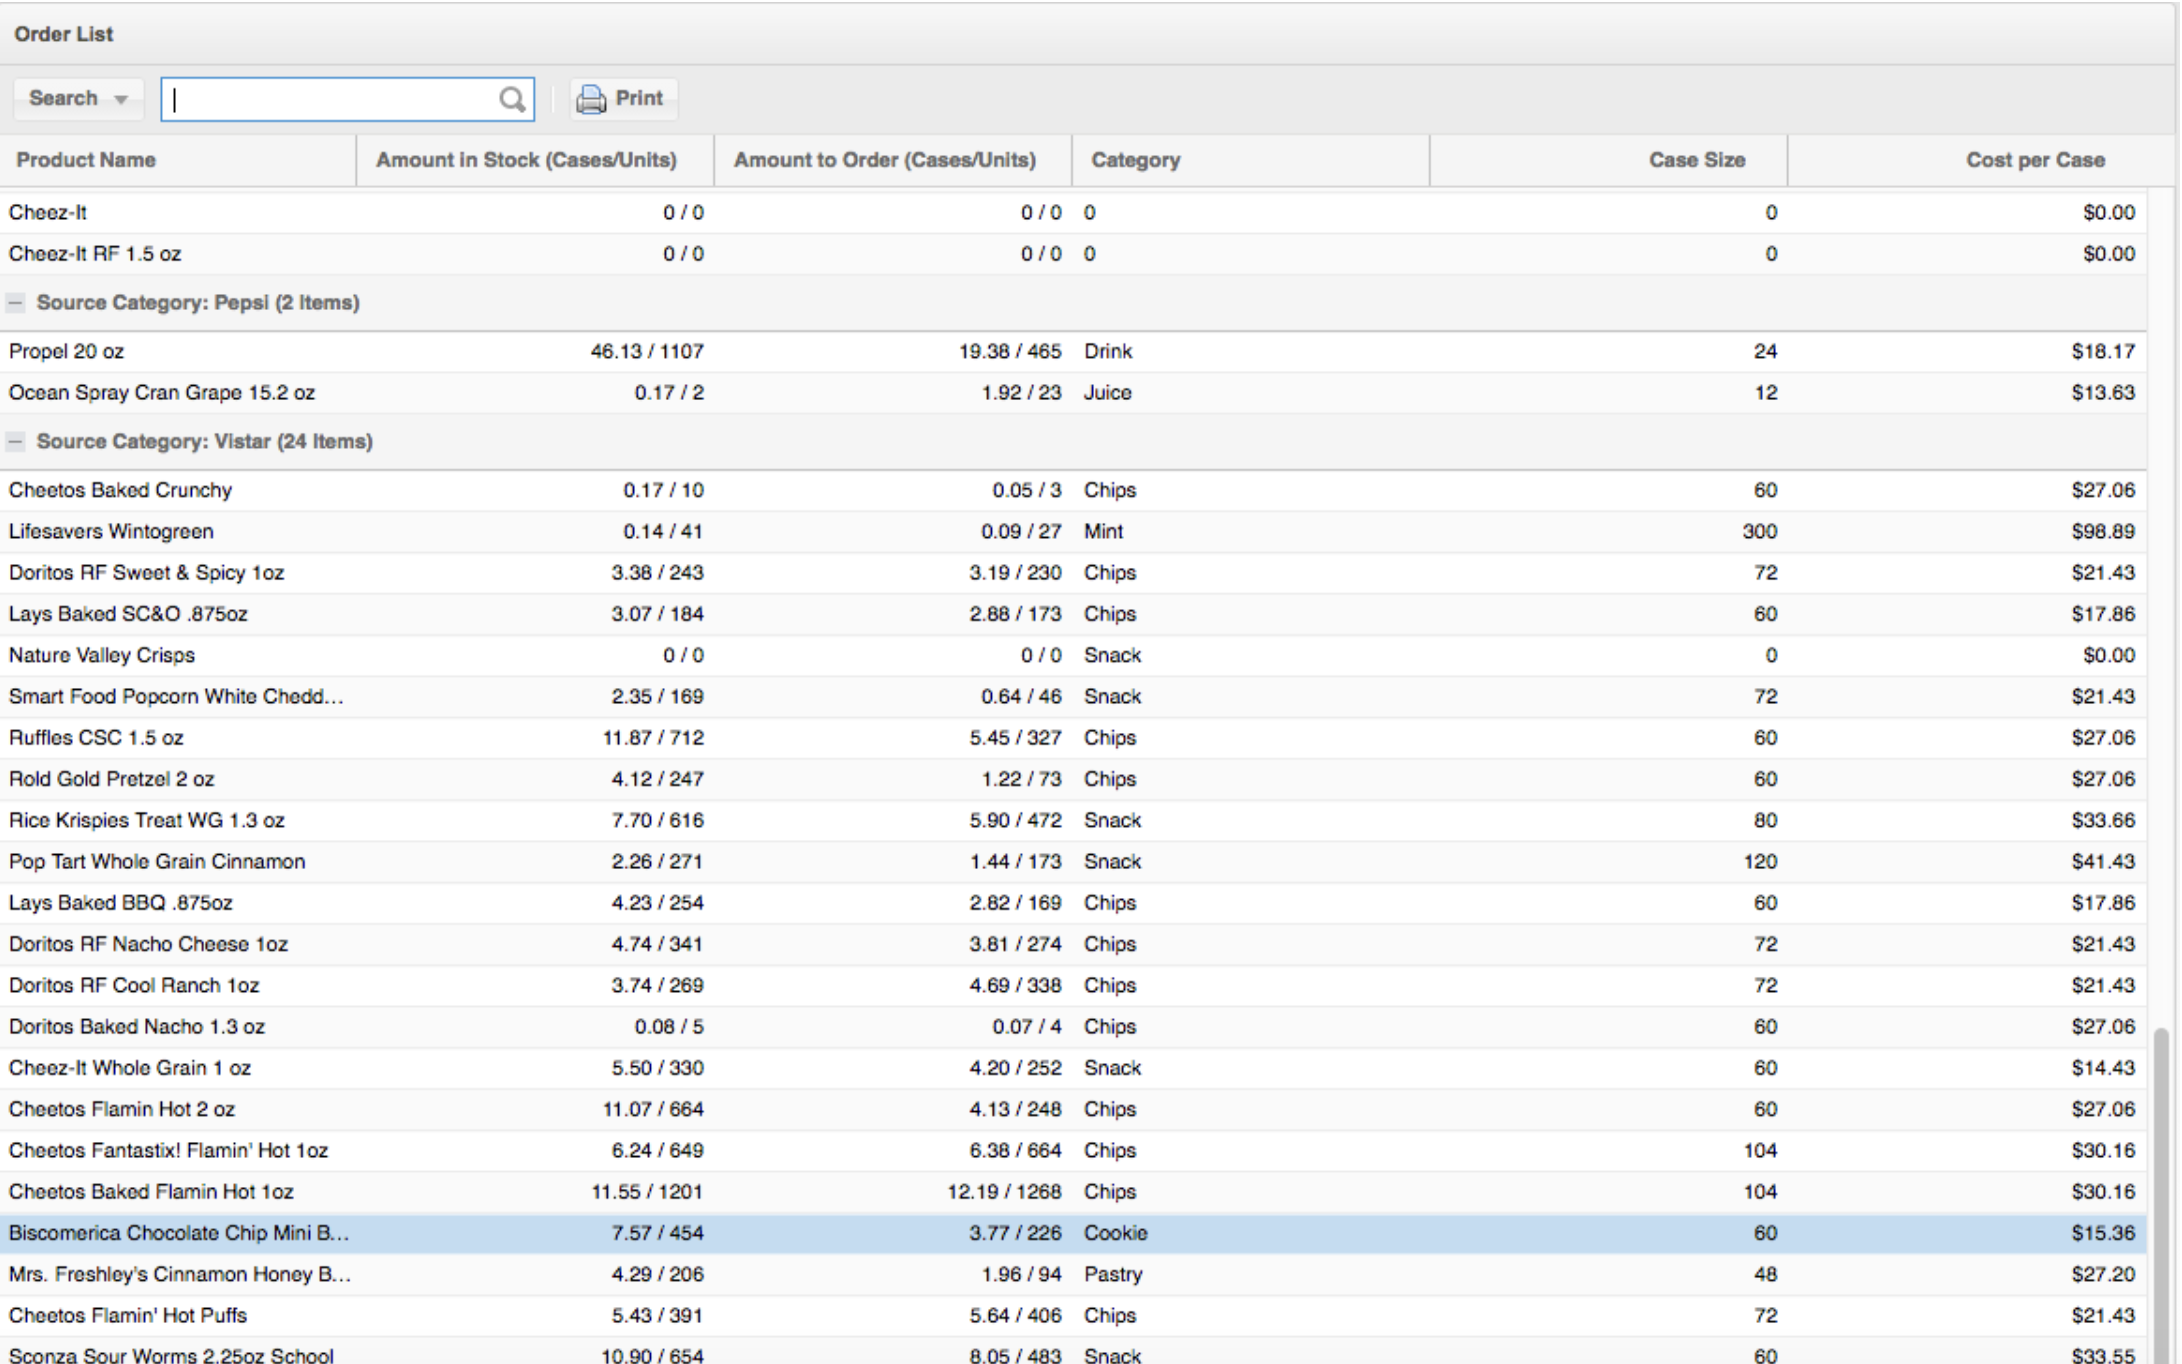The height and width of the screenshot is (1364, 2182).
Task: Click the case size 48 cell
Action: pos(1765,1274)
